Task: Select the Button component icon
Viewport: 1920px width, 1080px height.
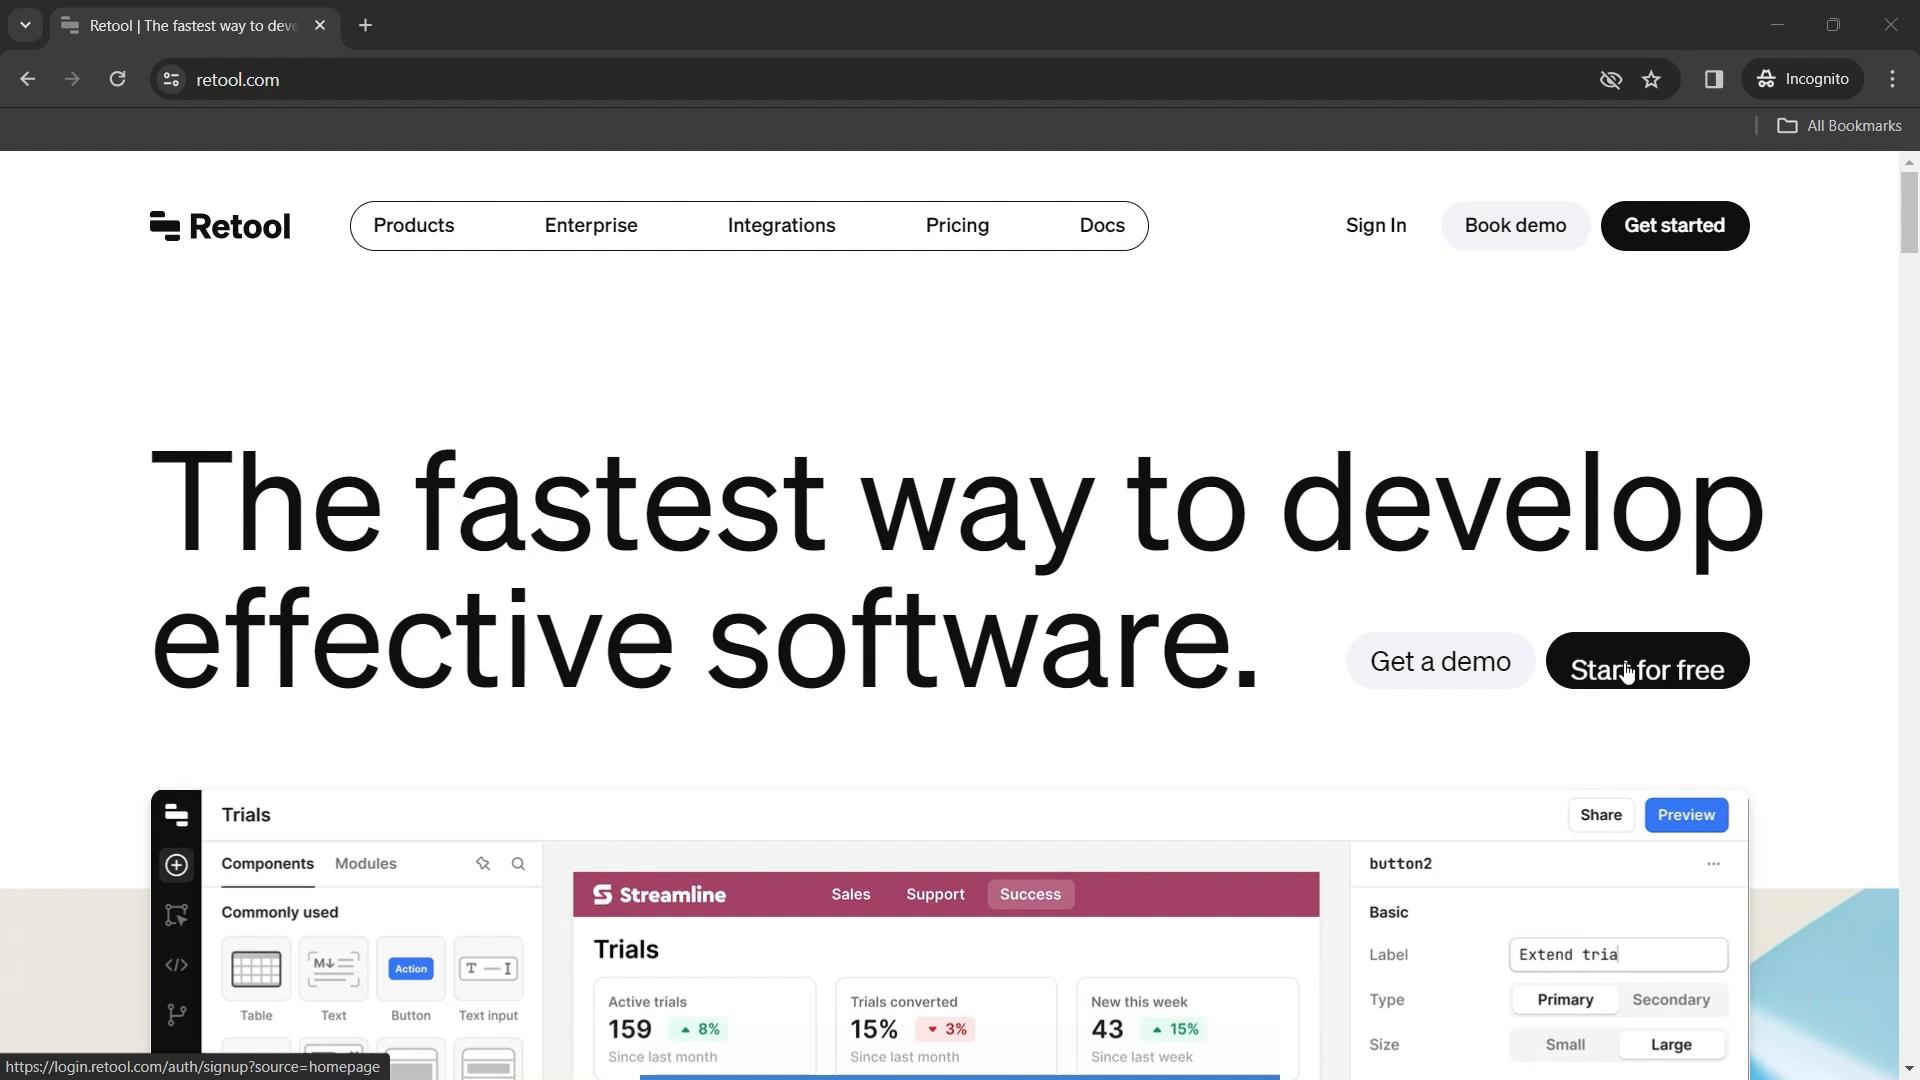Action: (411, 969)
